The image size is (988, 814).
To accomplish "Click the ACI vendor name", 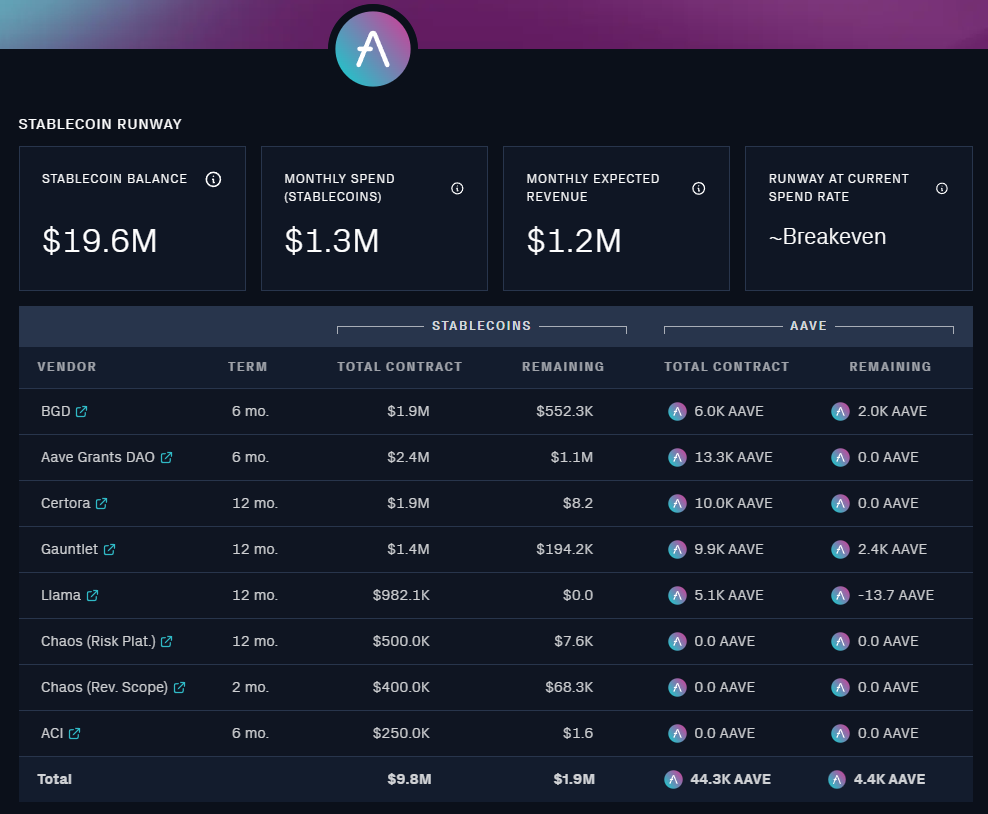I will coord(52,733).
